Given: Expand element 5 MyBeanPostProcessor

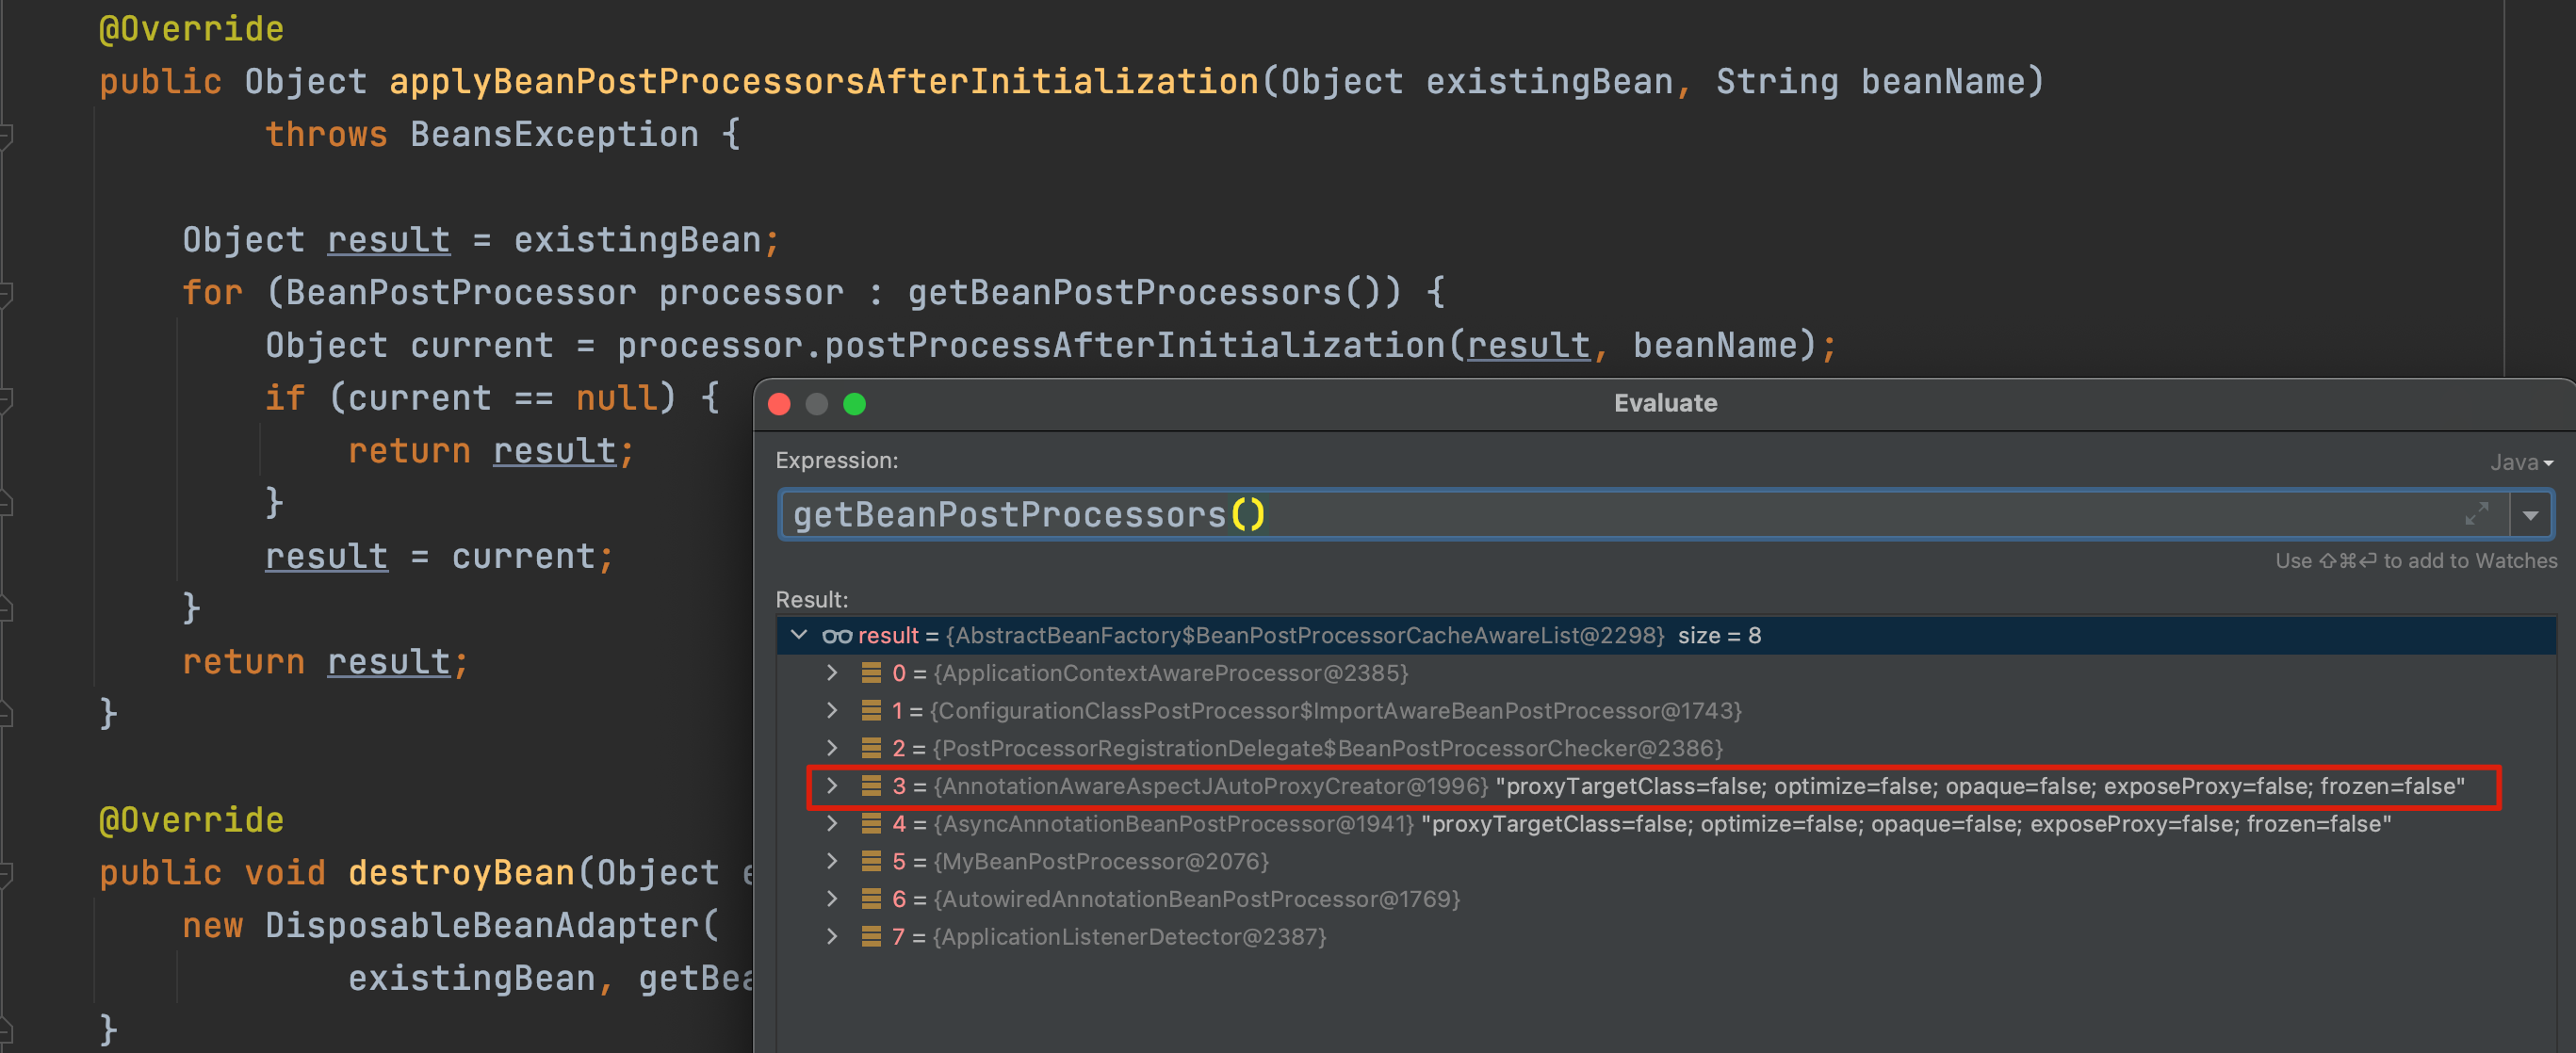Looking at the screenshot, I should [x=831, y=861].
